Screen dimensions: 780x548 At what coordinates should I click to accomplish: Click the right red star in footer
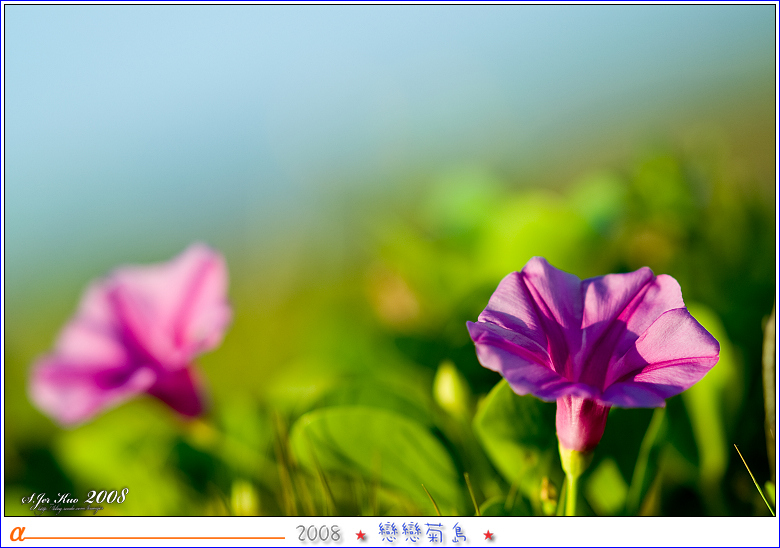[x=488, y=535]
